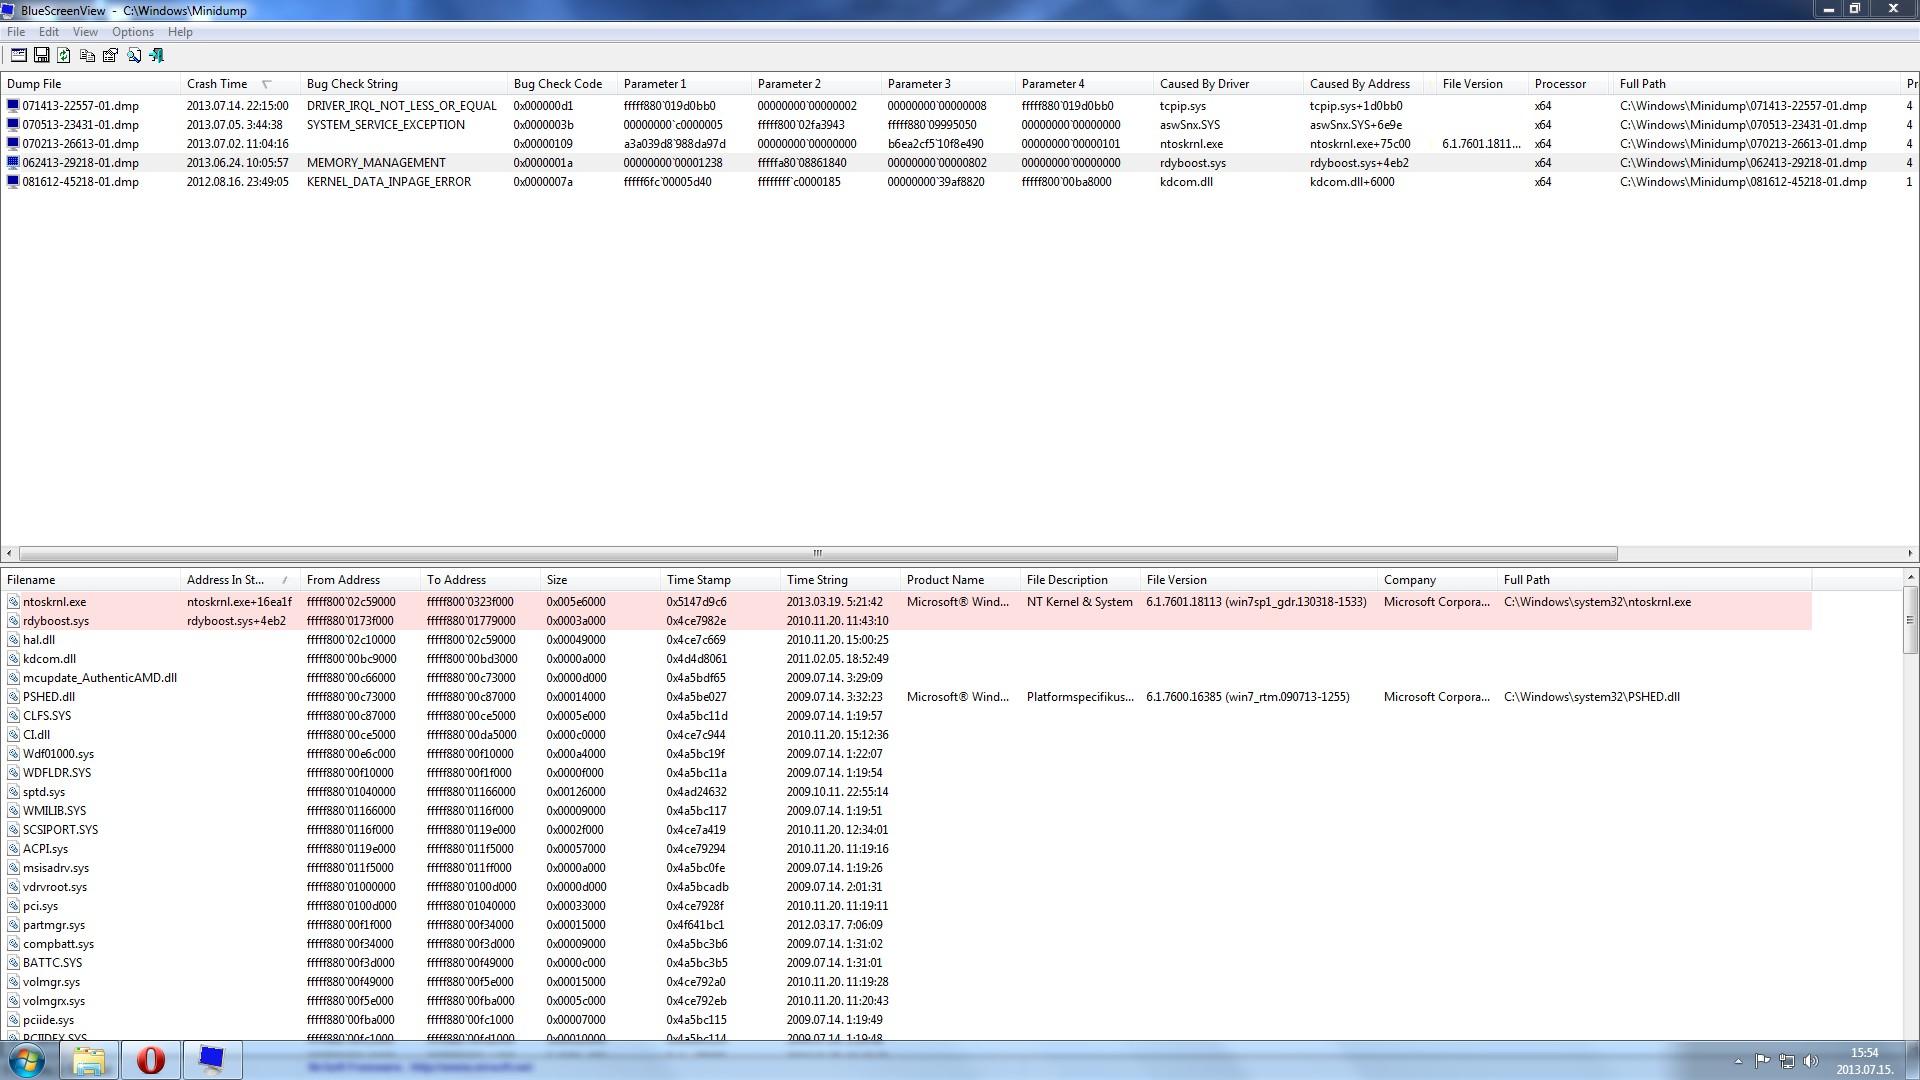Open the Edit menu
This screenshot has width=1920, height=1080.
pyautogui.click(x=48, y=32)
